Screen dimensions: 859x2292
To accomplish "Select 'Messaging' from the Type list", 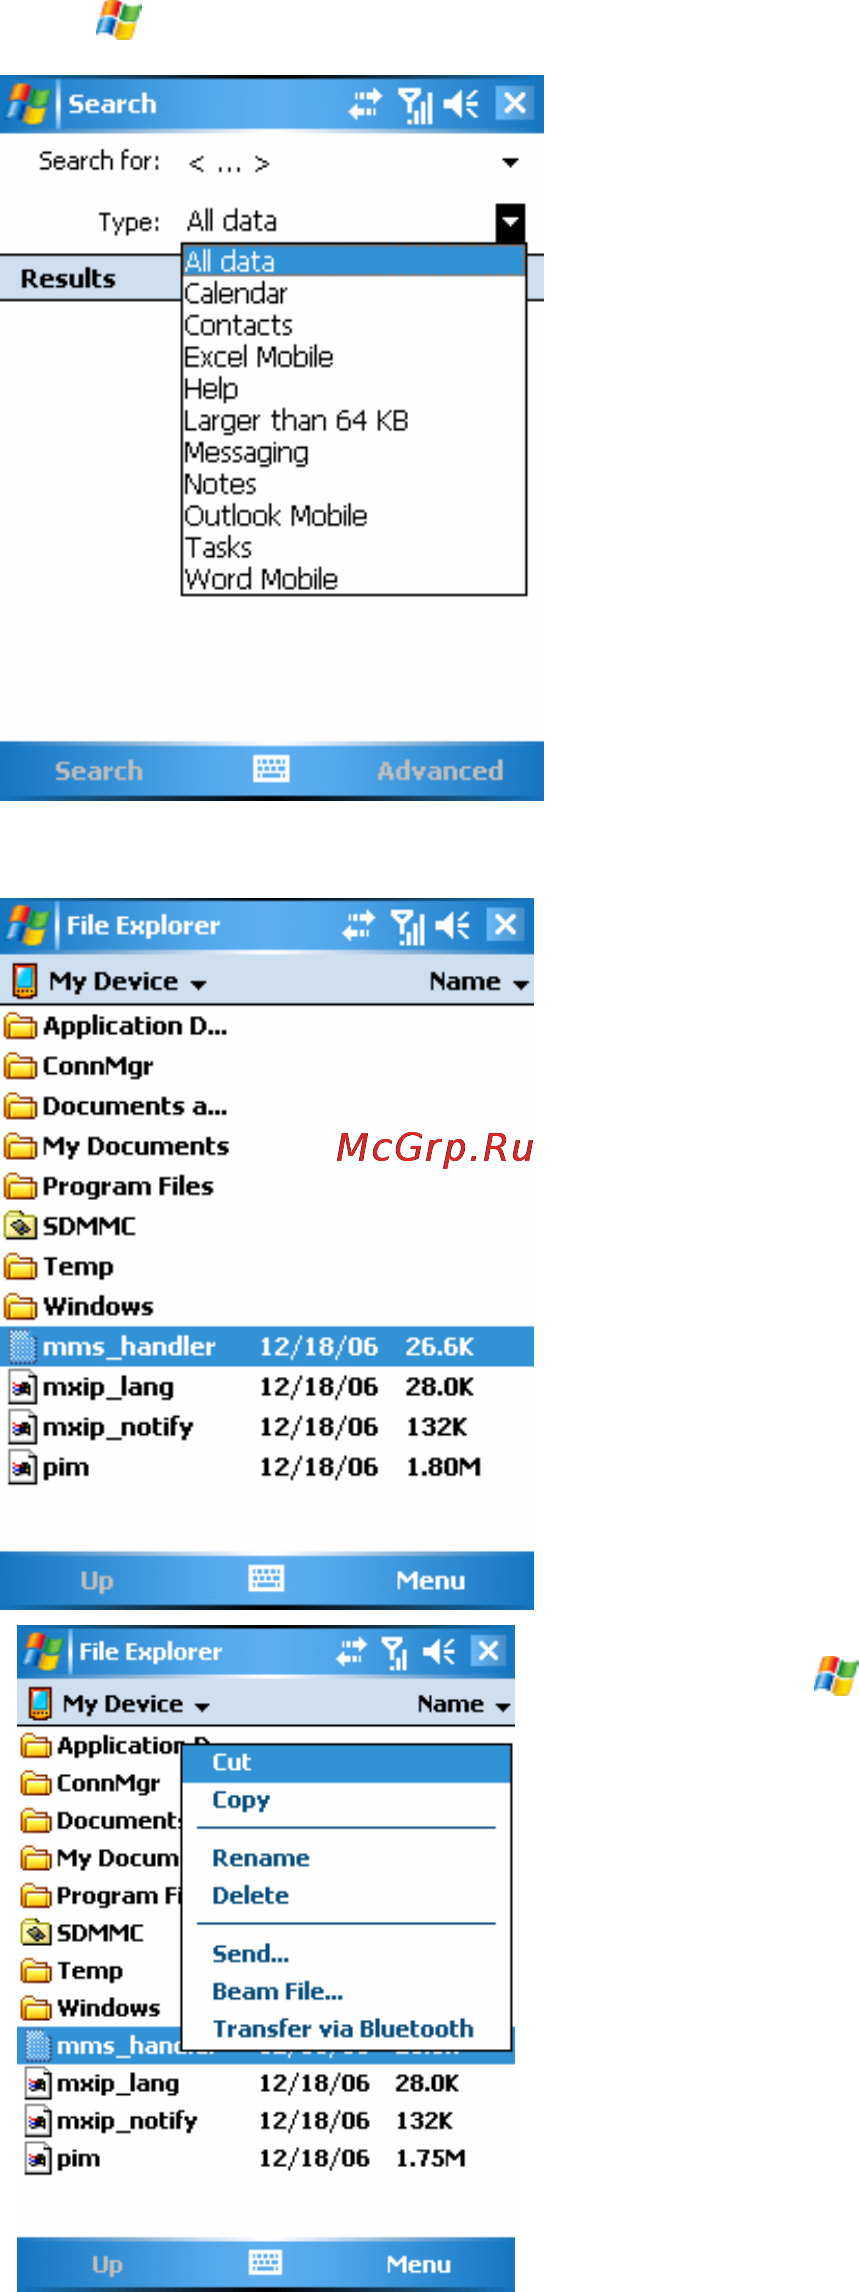I will click(x=354, y=452).
